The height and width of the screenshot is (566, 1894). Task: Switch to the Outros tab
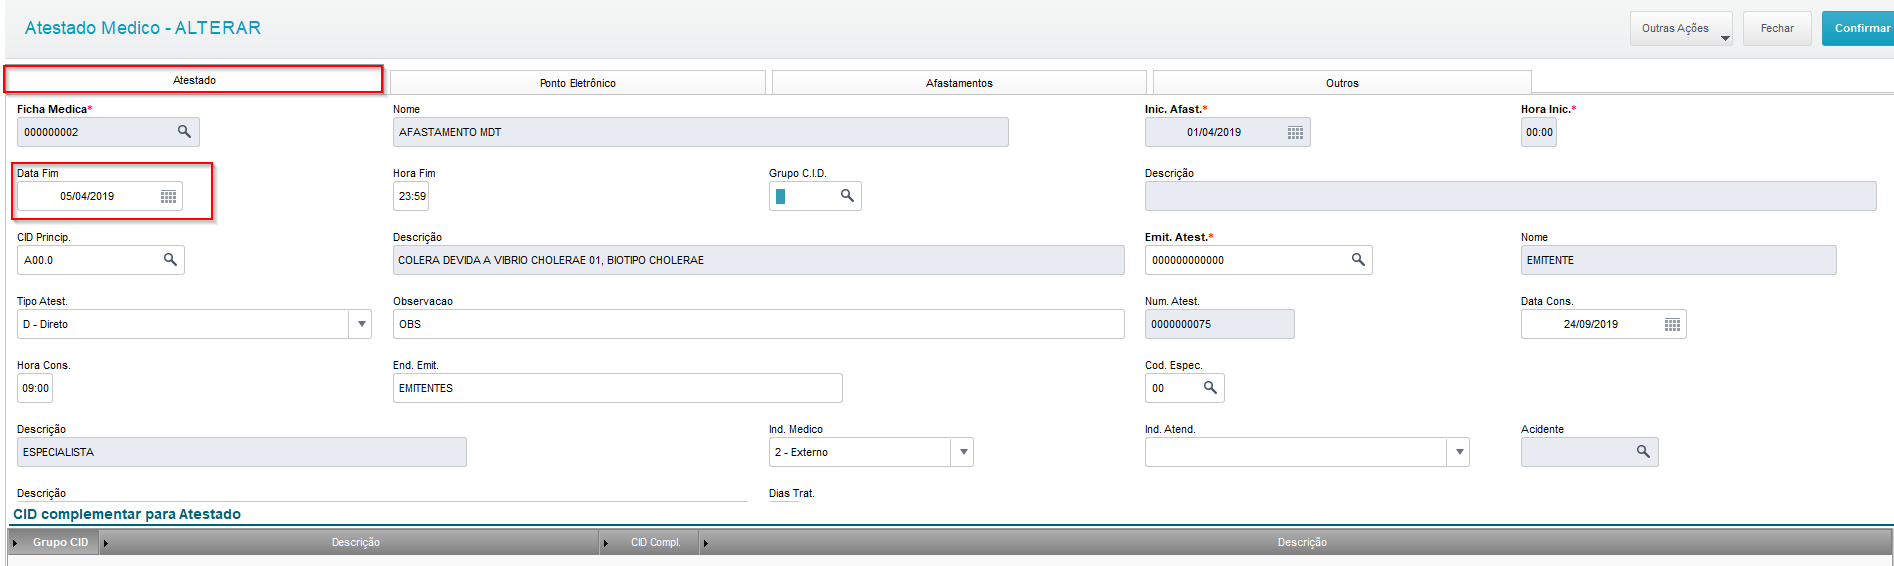[x=1342, y=83]
